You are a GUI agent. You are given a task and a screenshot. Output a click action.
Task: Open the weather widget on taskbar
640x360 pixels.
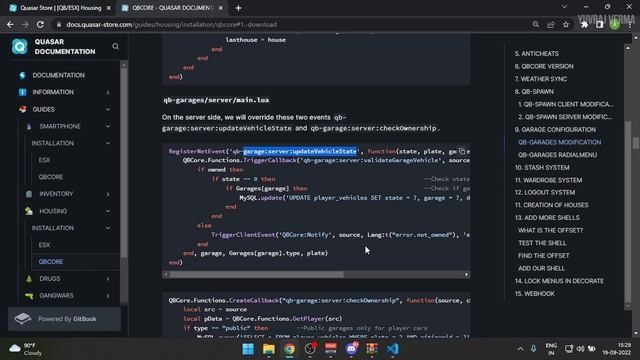coord(26,349)
